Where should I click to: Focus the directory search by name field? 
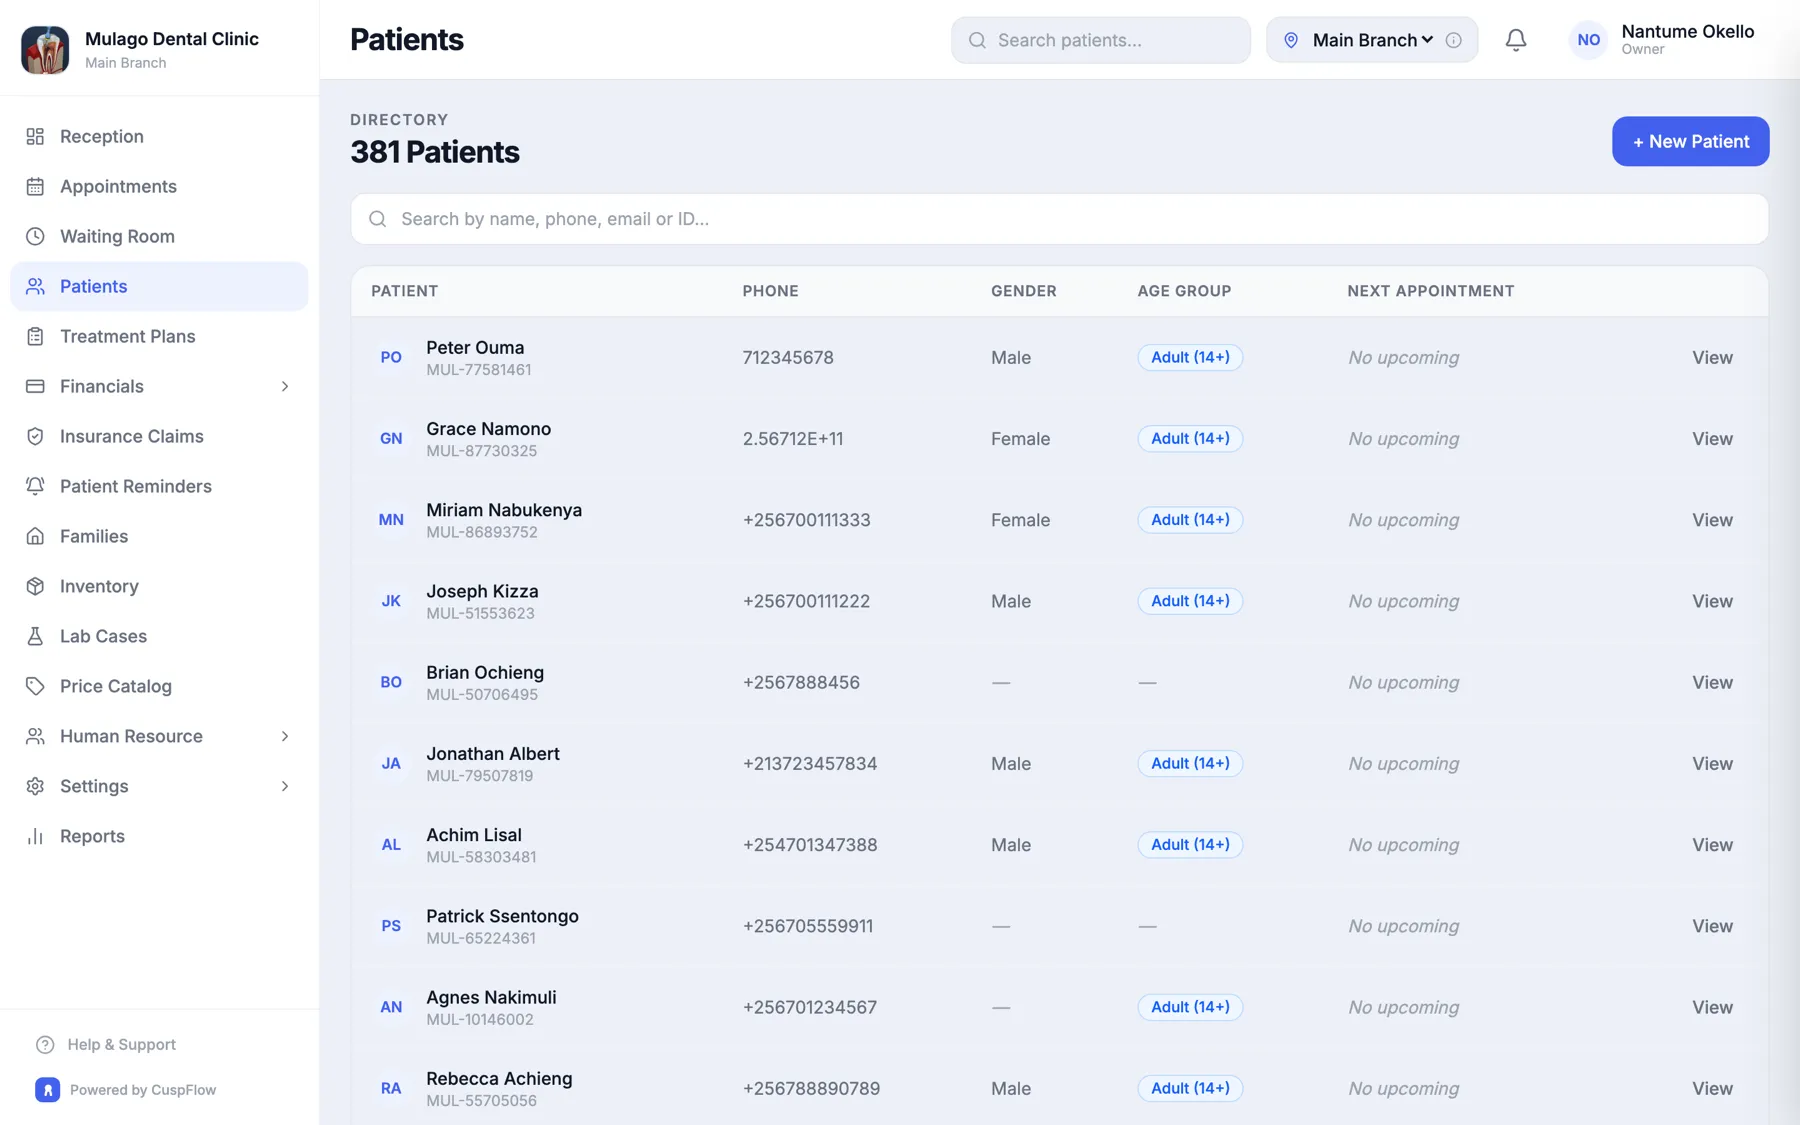point(1059,219)
